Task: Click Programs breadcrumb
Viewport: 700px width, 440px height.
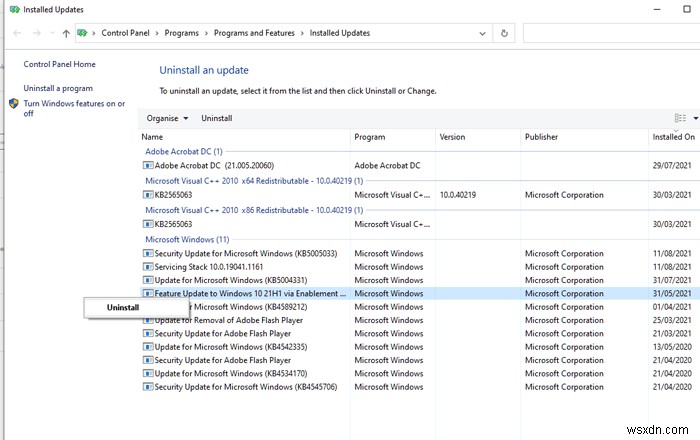Action: pyautogui.click(x=181, y=33)
